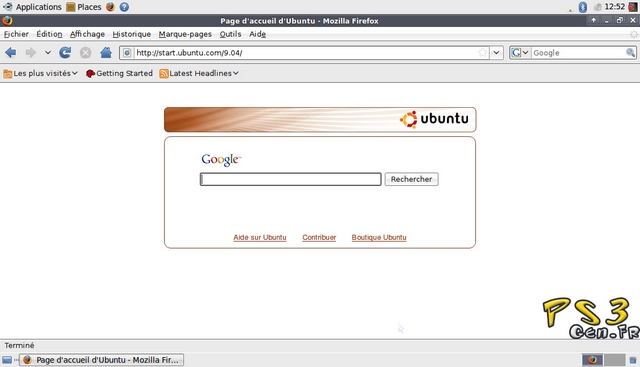Click the volume tray icon
The image size is (640, 367).
(597, 7)
